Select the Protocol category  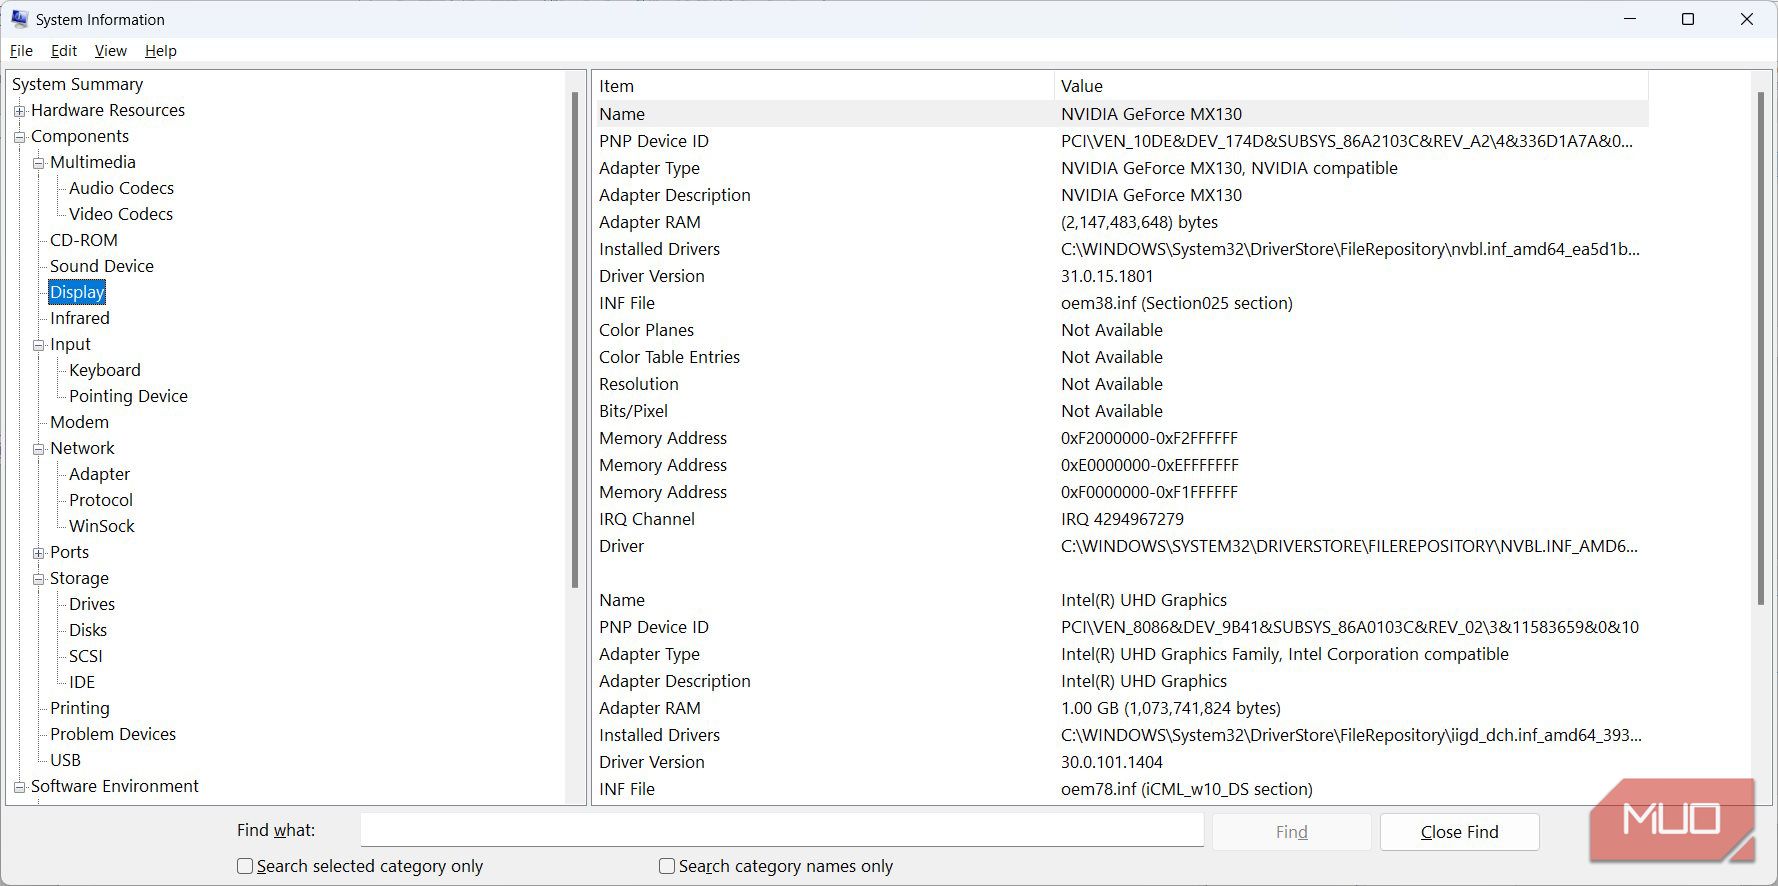point(101,500)
